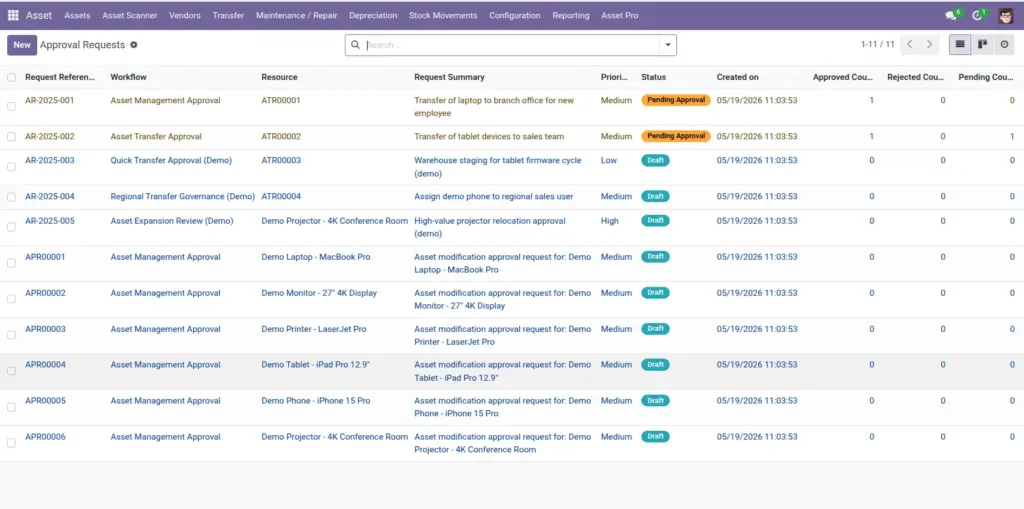Select the AR-2025-004 row checkbox
The image size is (1024, 509).
(x=11, y=197)
